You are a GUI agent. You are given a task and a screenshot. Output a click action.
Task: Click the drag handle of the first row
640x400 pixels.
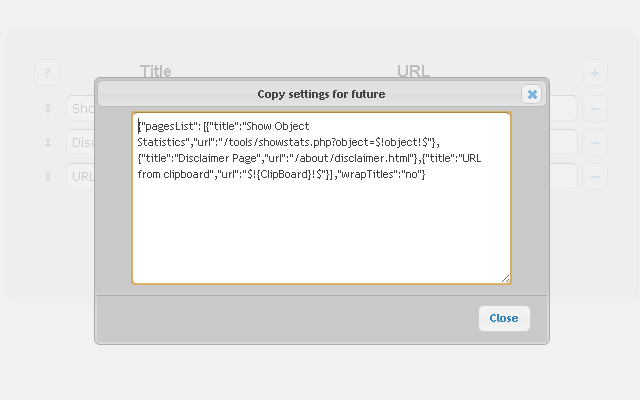coord(47,108)
